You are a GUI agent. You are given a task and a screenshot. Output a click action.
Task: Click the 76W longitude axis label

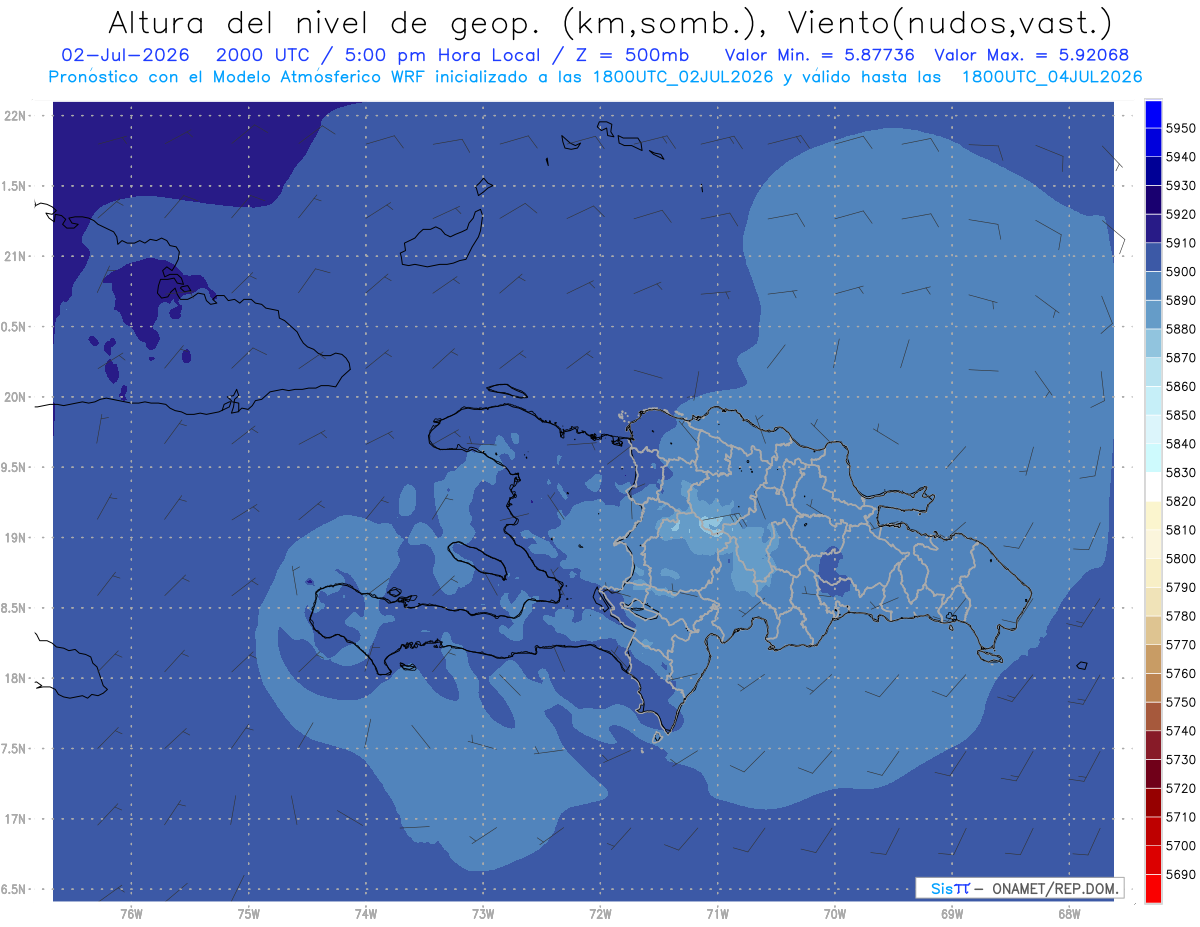click(x=131, y=913)
